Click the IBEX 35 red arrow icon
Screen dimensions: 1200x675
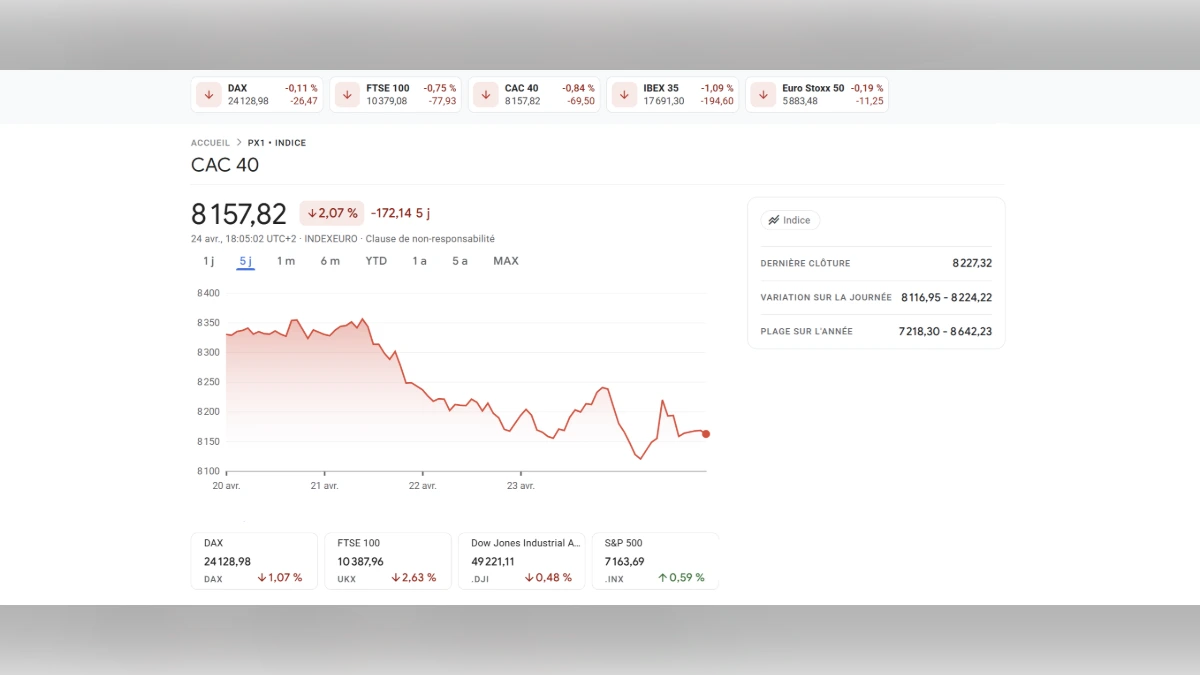click(x=623, y=94)
